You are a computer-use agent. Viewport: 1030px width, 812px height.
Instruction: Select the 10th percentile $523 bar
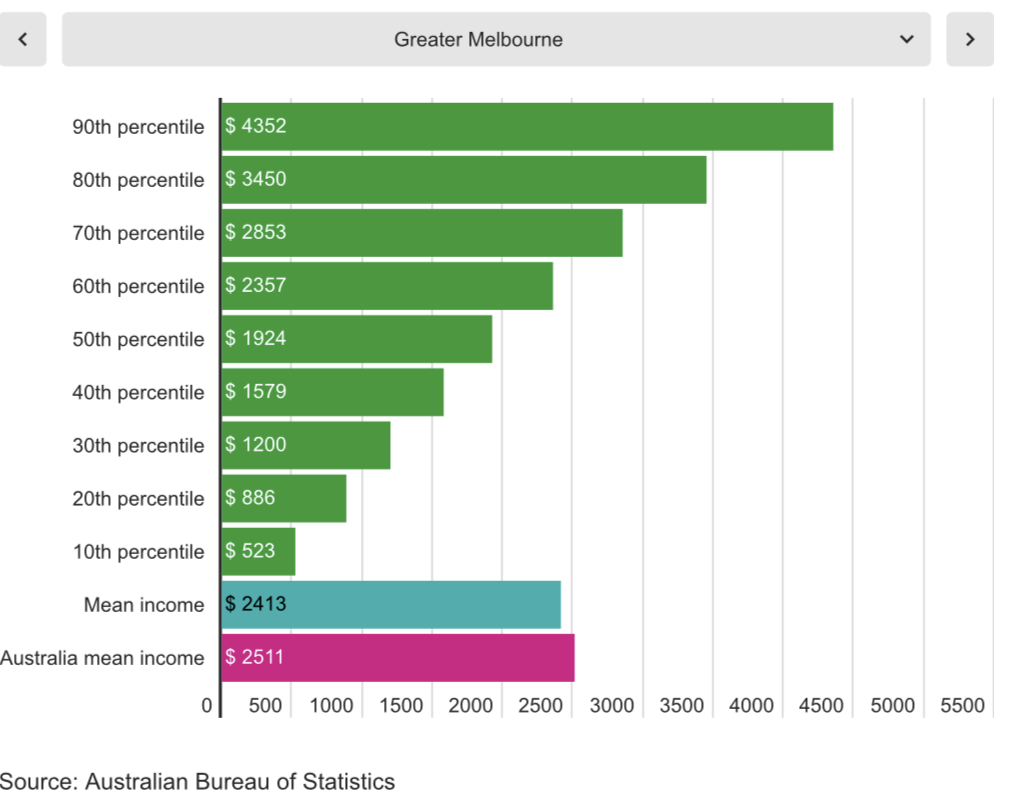click(x=258, y=551)
